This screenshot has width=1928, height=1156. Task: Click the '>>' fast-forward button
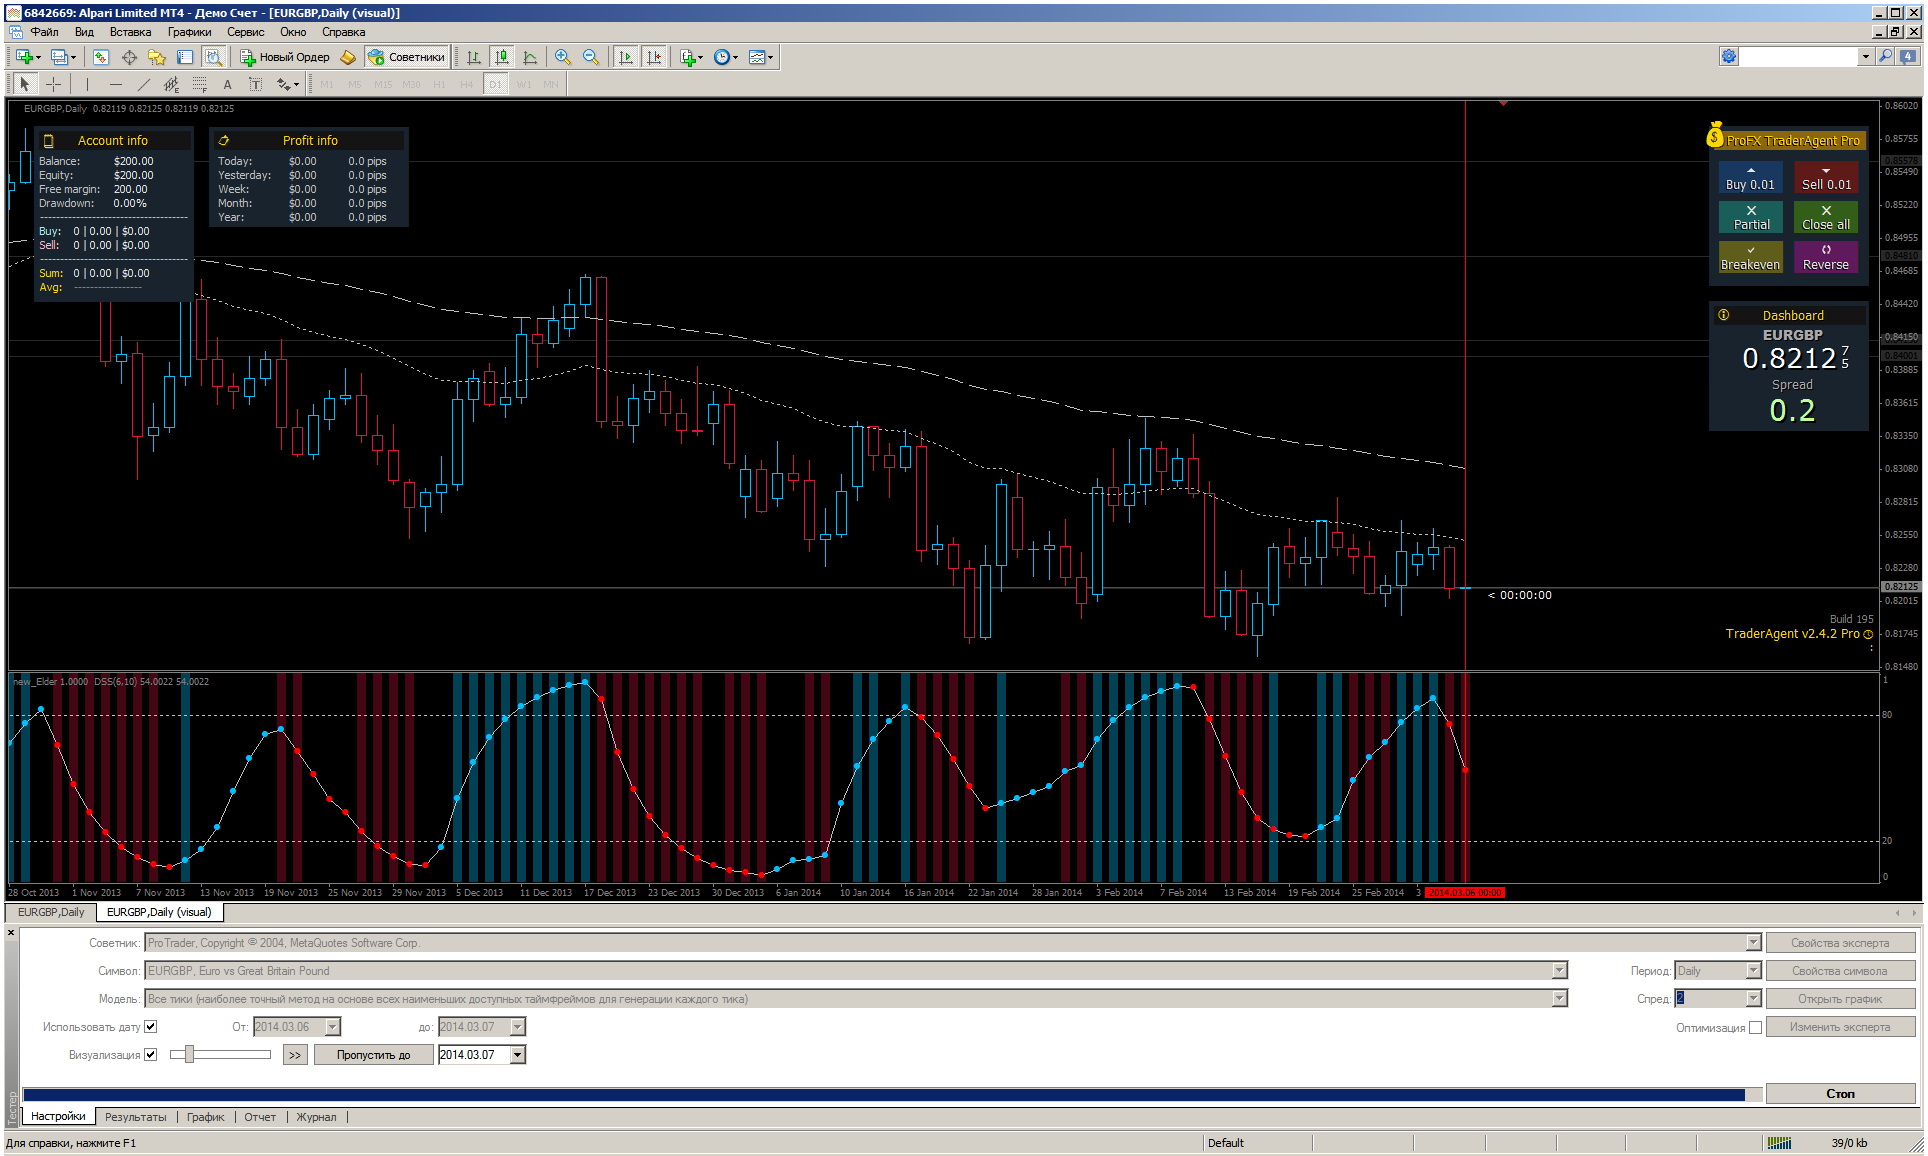[295, 1055]
